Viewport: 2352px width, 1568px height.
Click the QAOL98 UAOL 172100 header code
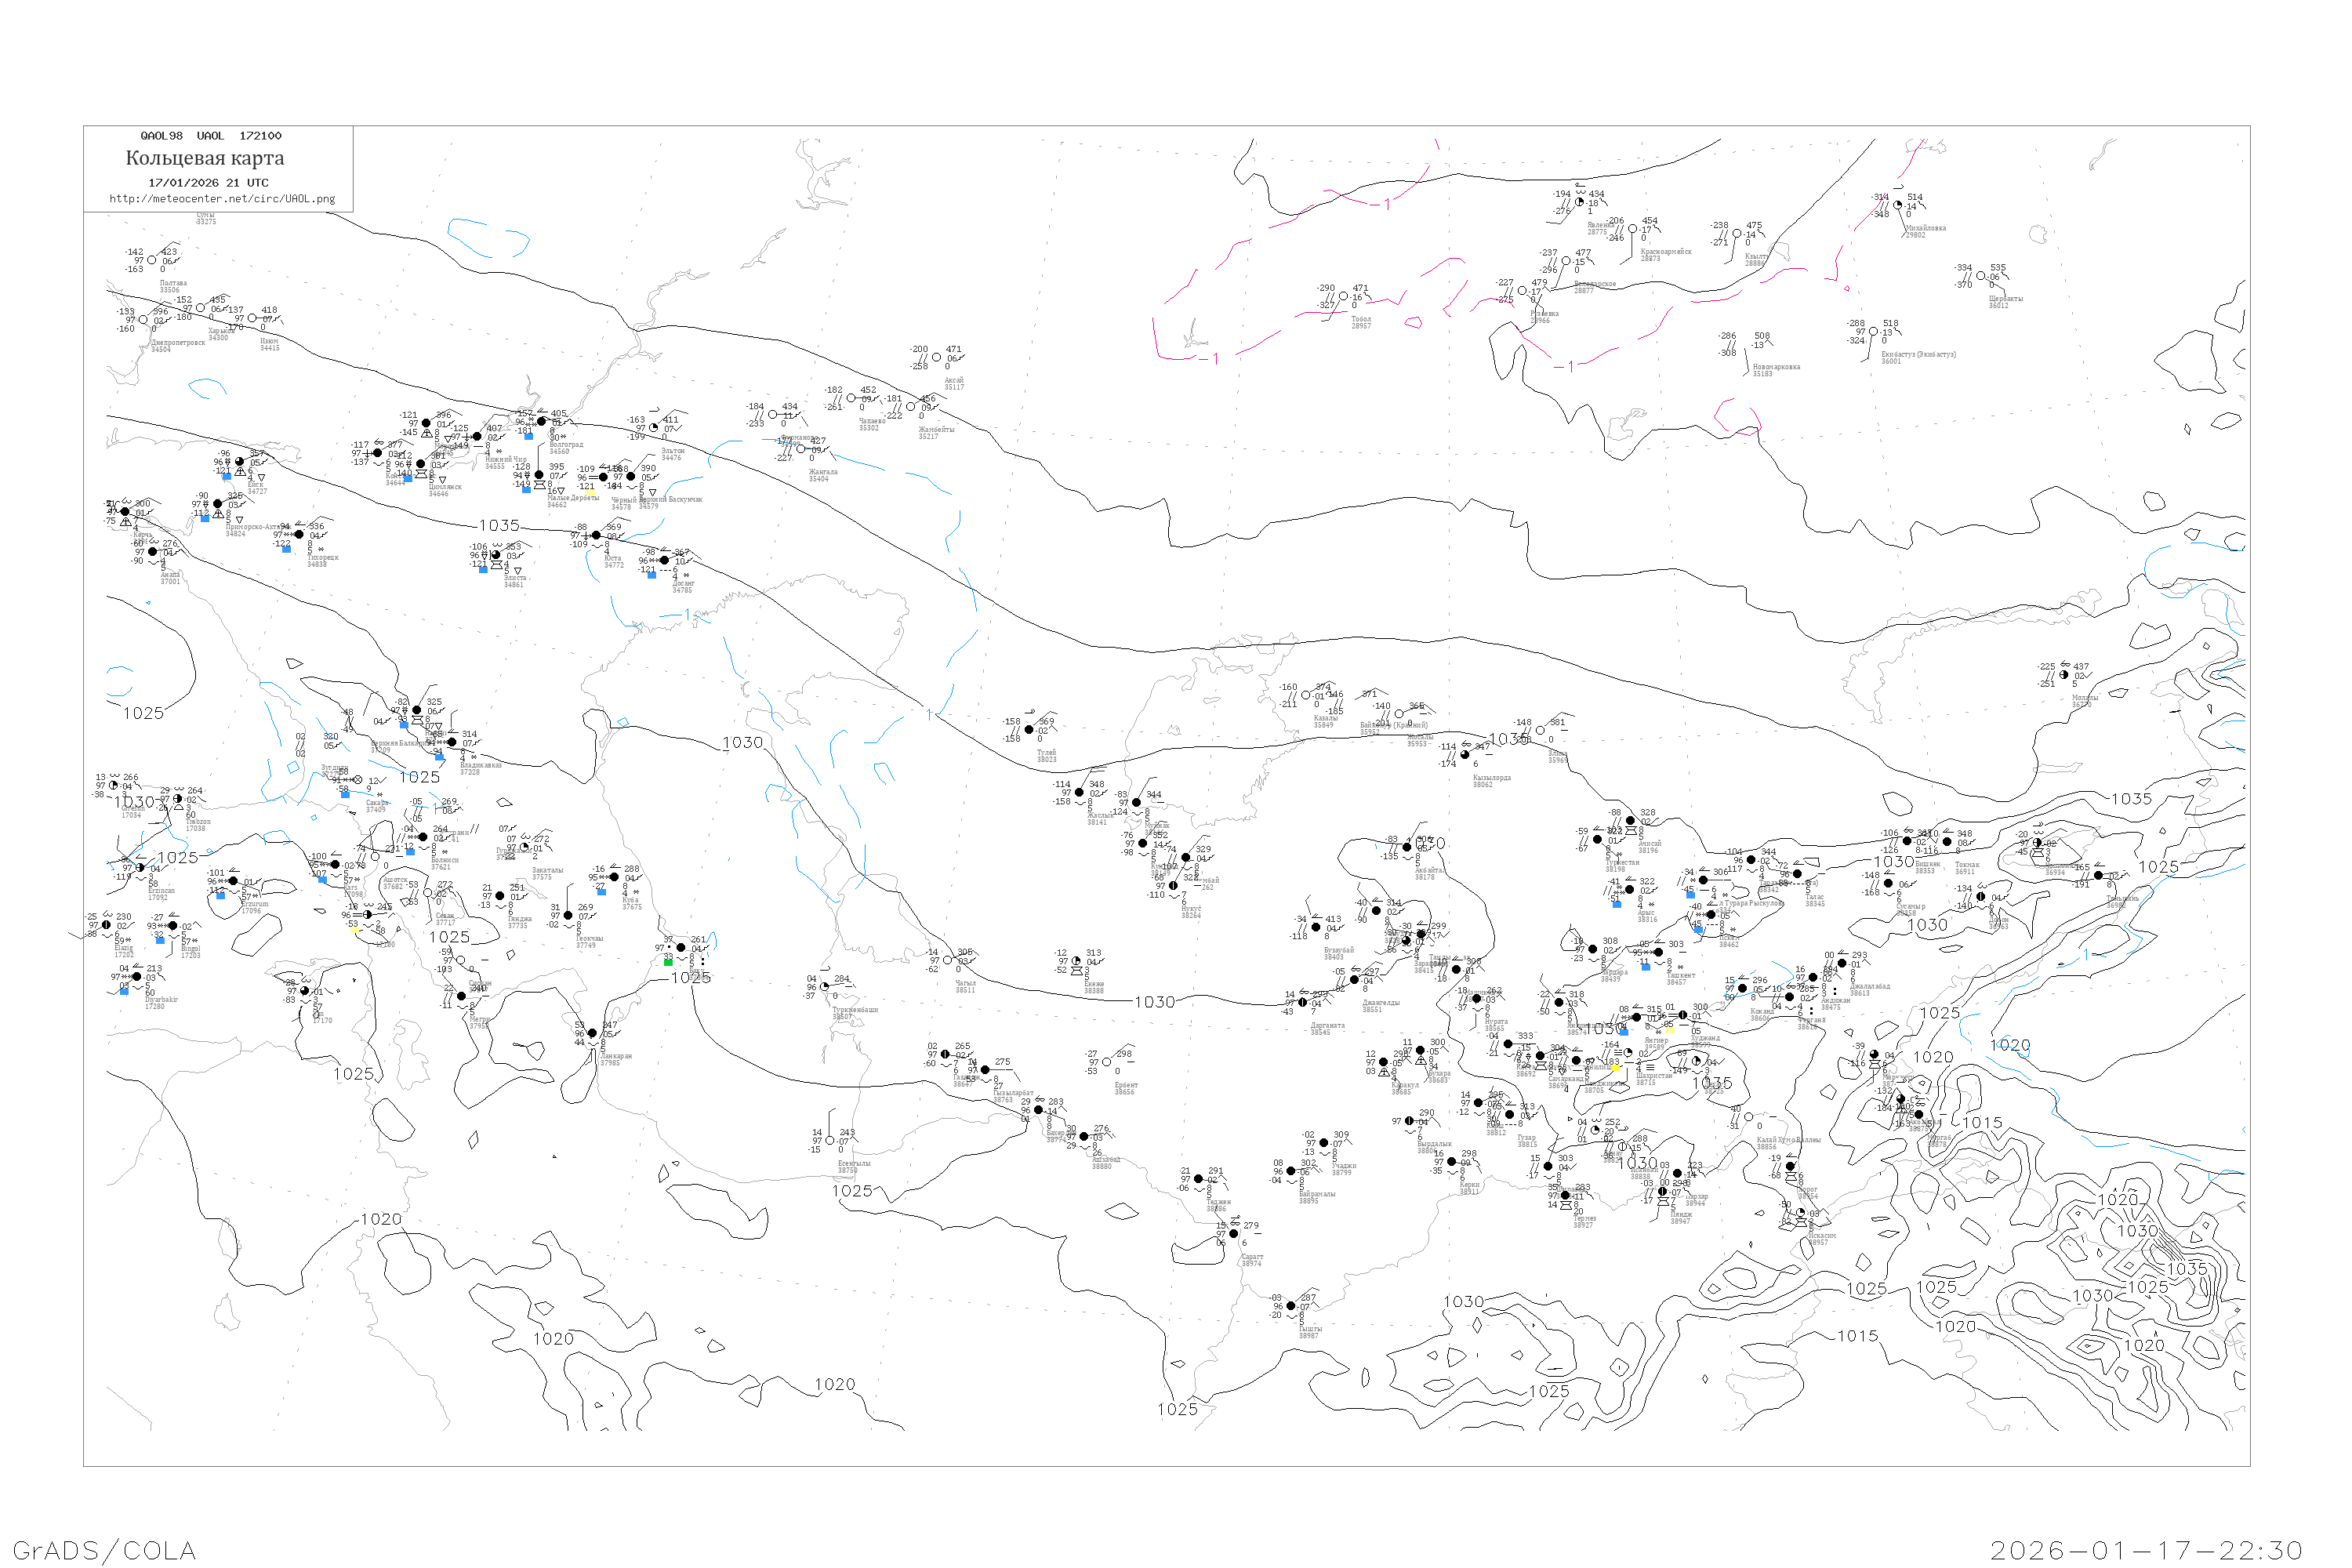click(x=211, y=136)
